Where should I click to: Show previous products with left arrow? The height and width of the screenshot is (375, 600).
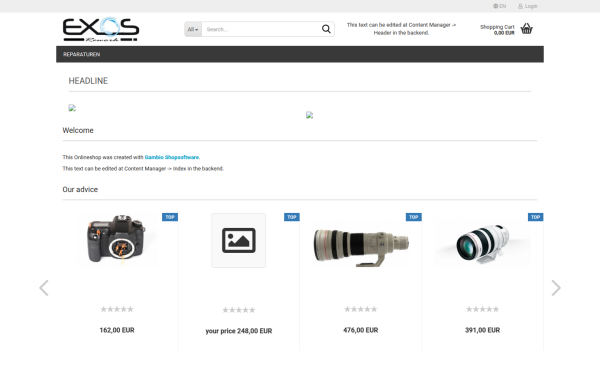pyautogui.click(x=44, y=288)
